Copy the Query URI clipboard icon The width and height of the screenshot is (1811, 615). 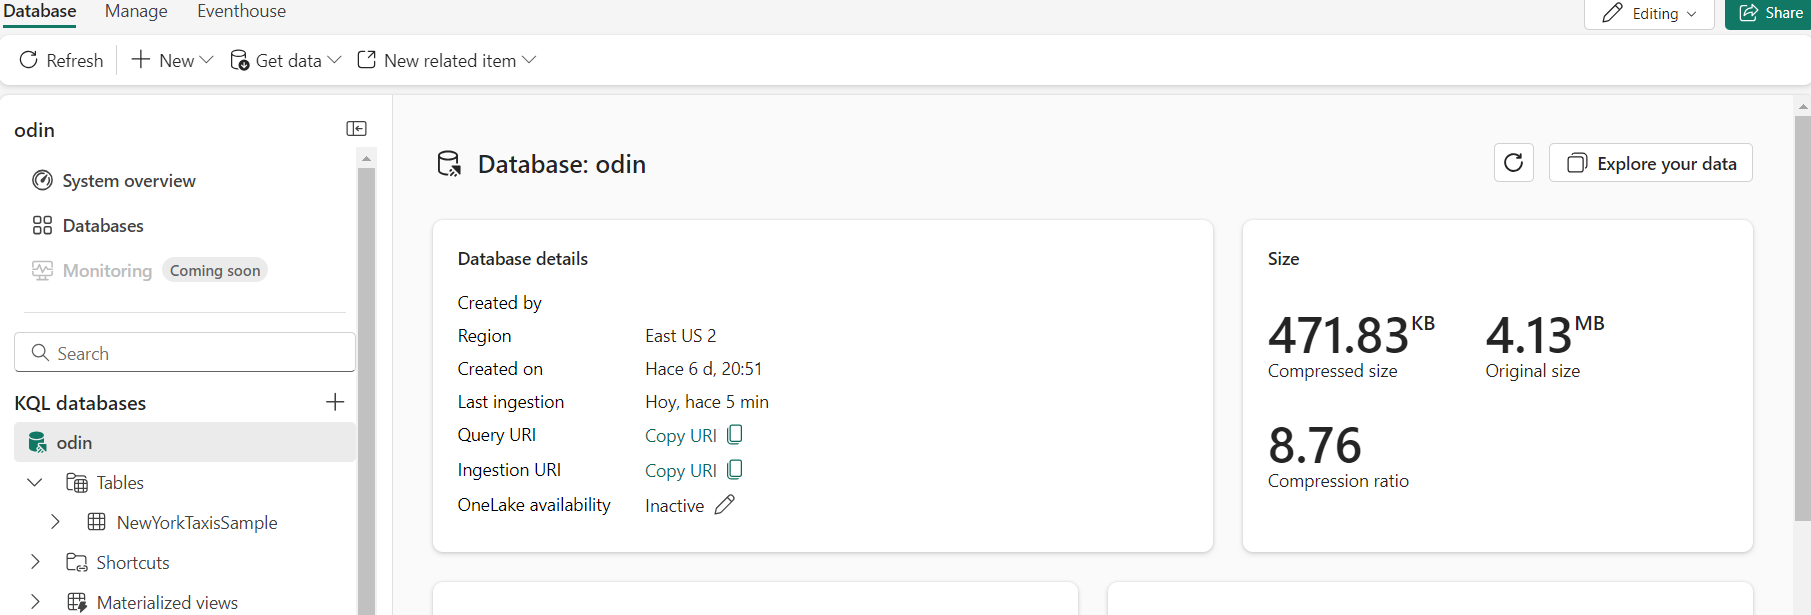[x=735, y=435]
